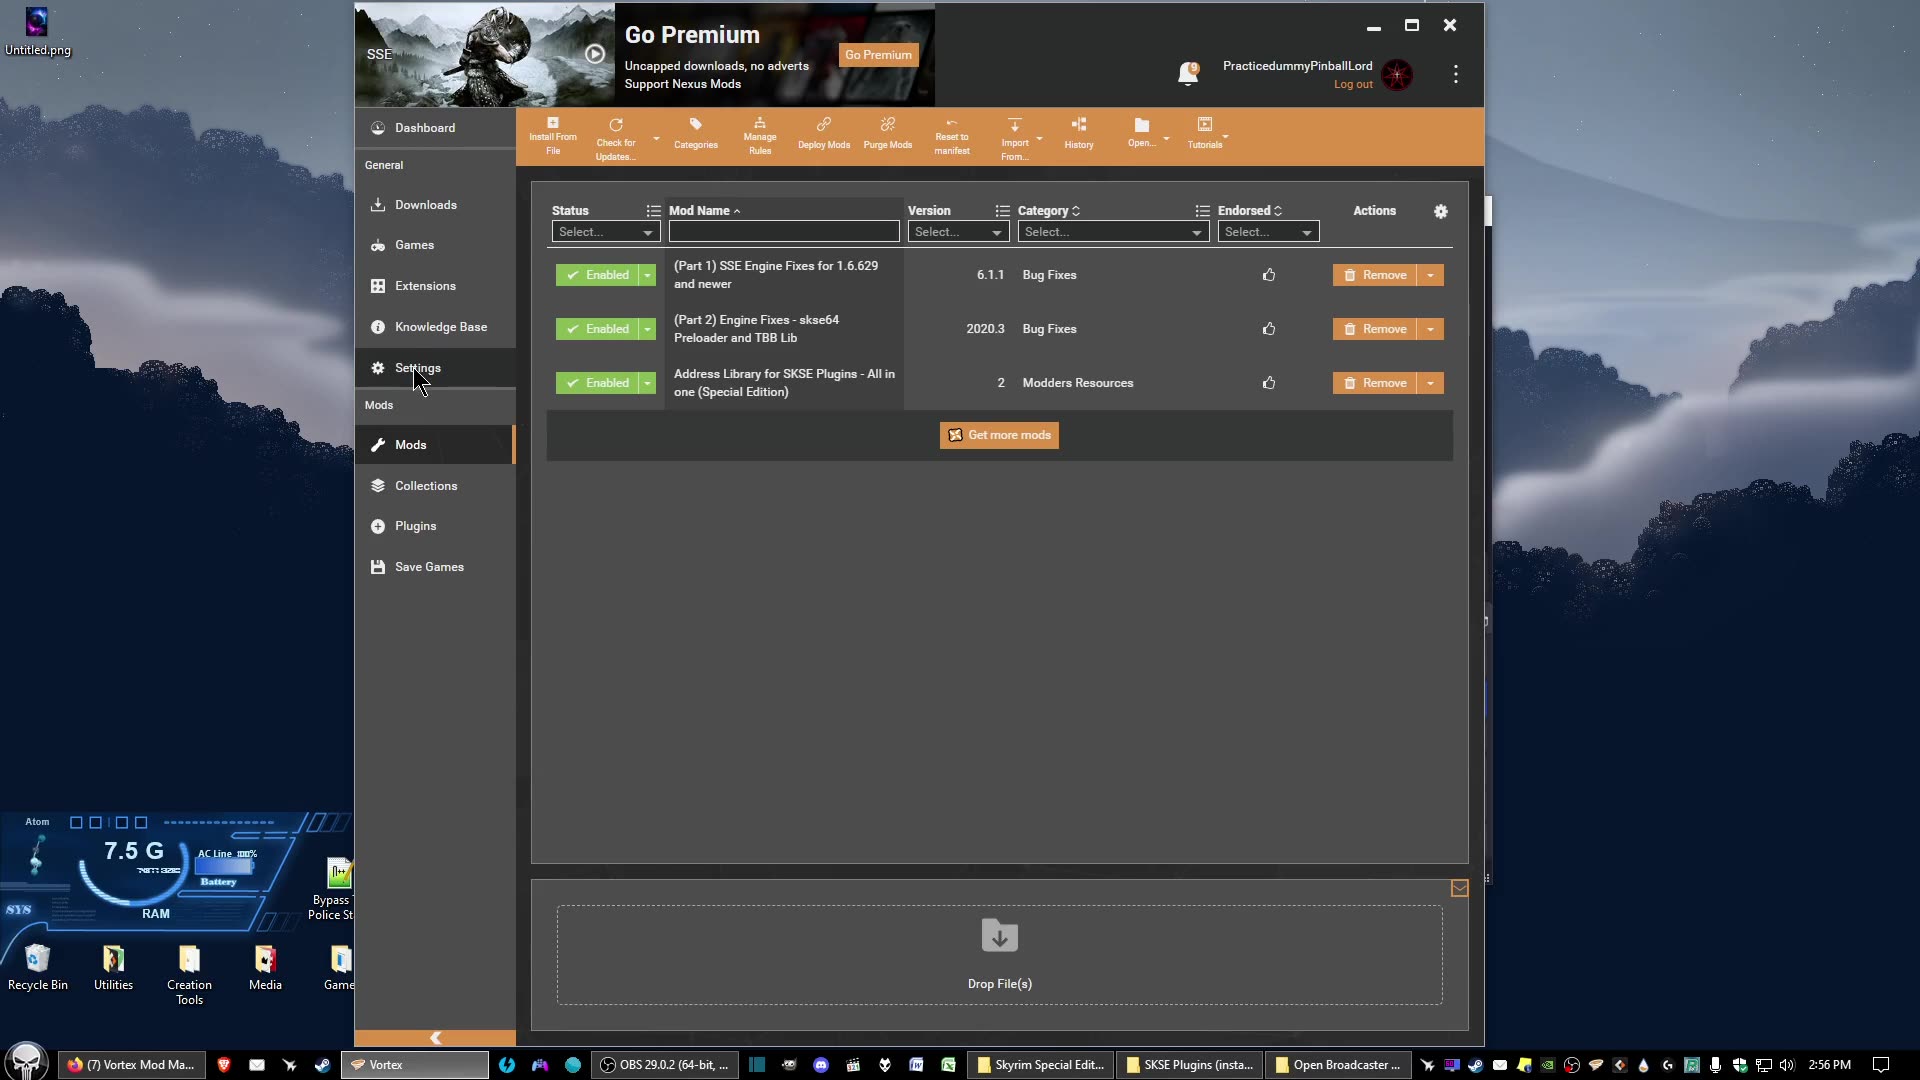This screenshot has height=1080, width=1920.
Task: Click the gear icon above the Actions column
Action: coord(1440,211)
